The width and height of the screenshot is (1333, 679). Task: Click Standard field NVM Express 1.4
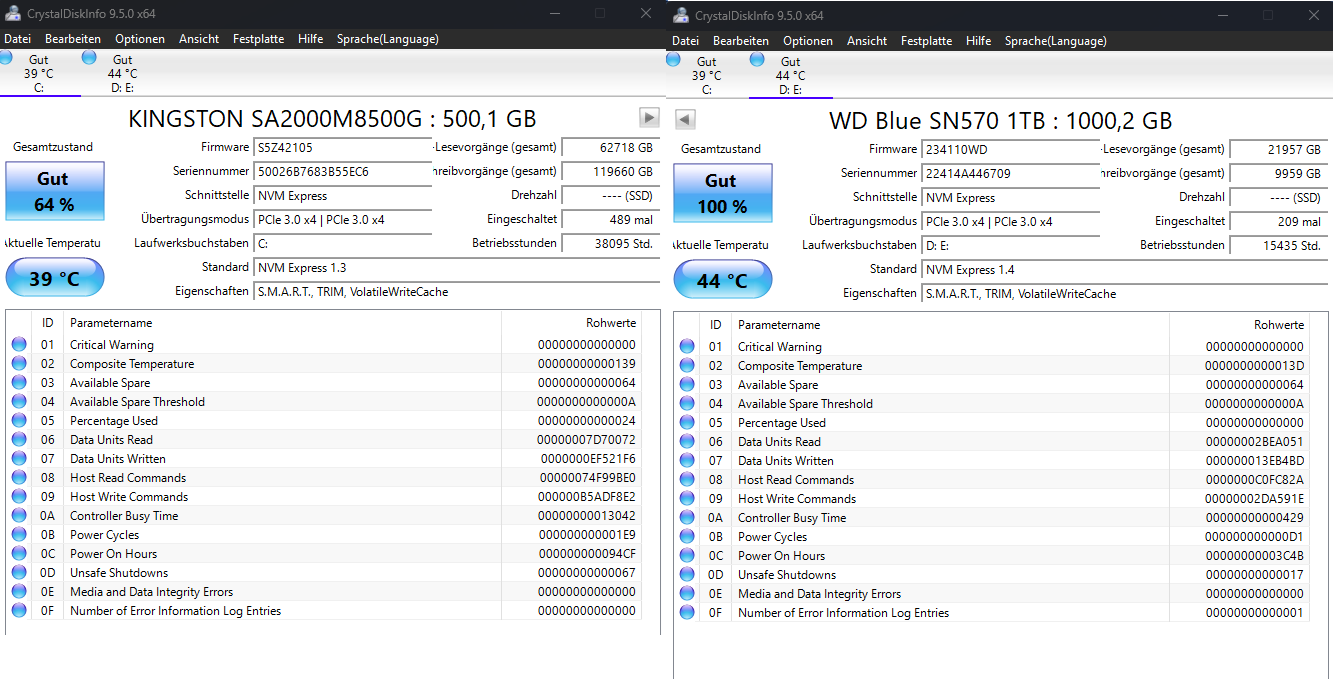[1125, 270]
